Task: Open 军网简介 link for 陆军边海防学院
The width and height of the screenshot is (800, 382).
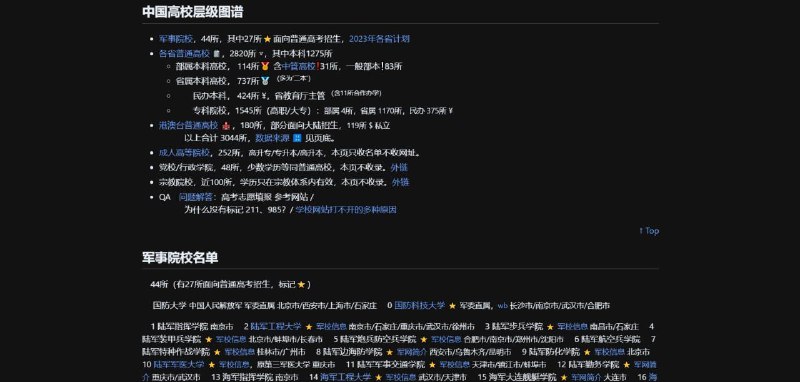Action: [x=412, y=352]
